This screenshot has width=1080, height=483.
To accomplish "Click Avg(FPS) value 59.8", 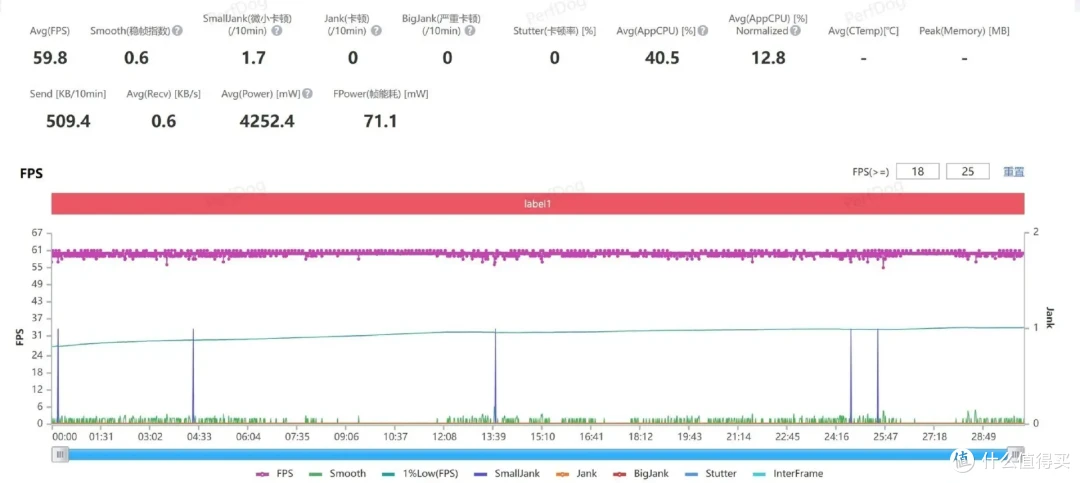I will pos(50,58).
